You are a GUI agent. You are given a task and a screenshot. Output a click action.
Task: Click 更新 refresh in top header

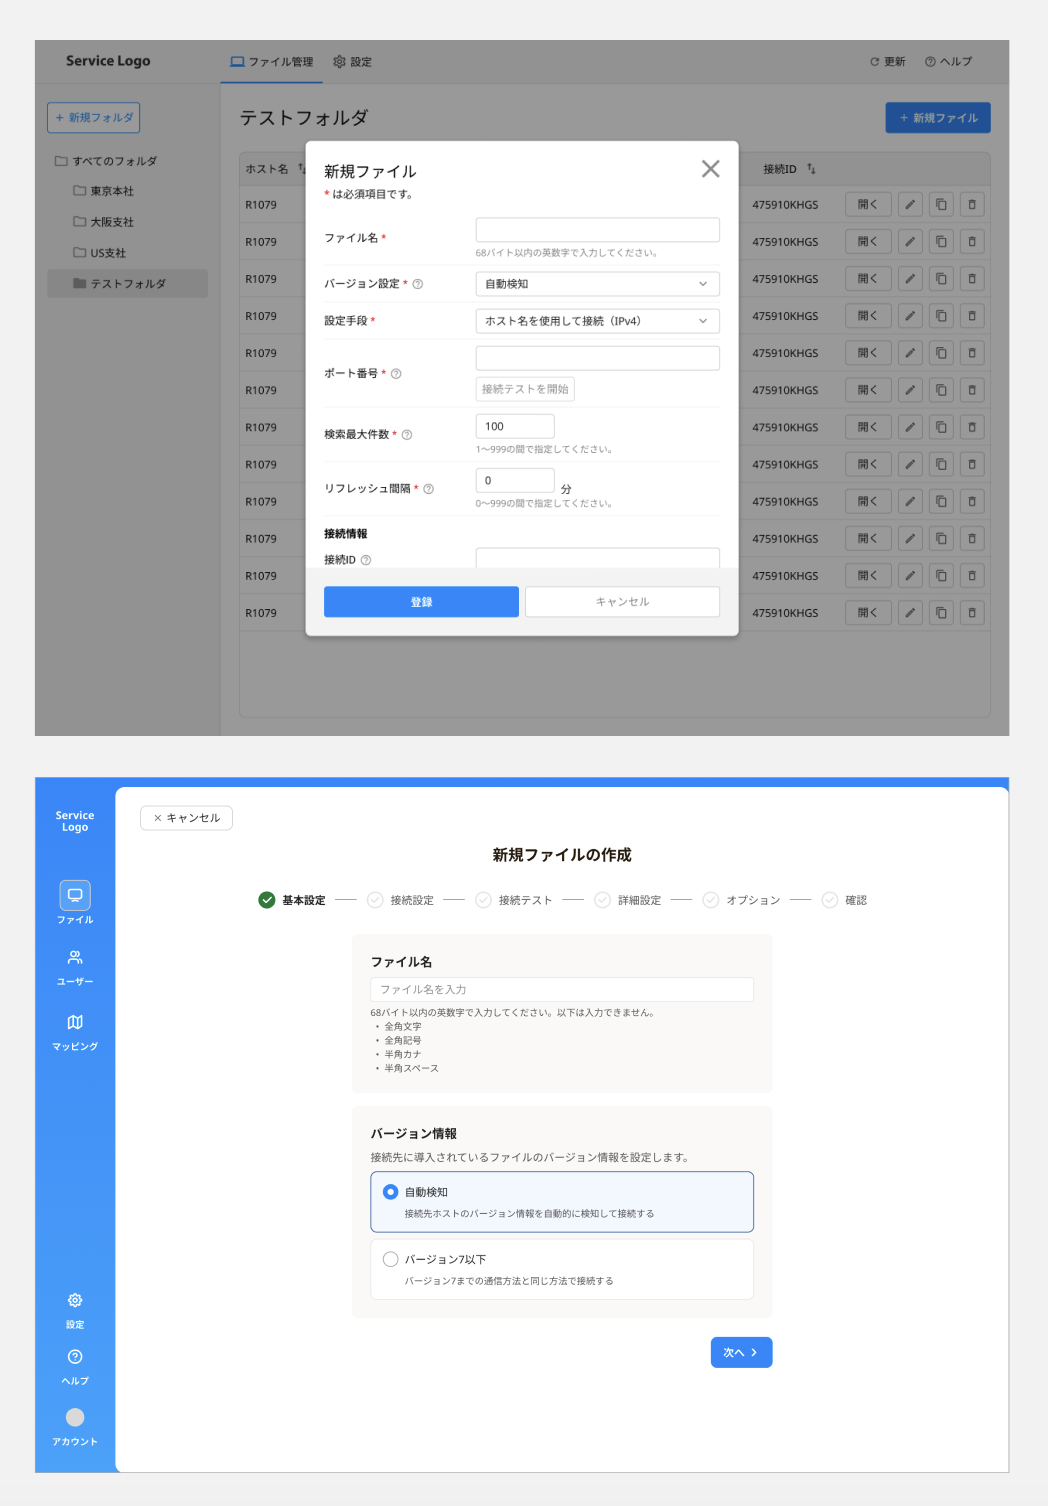pos(888,62)
